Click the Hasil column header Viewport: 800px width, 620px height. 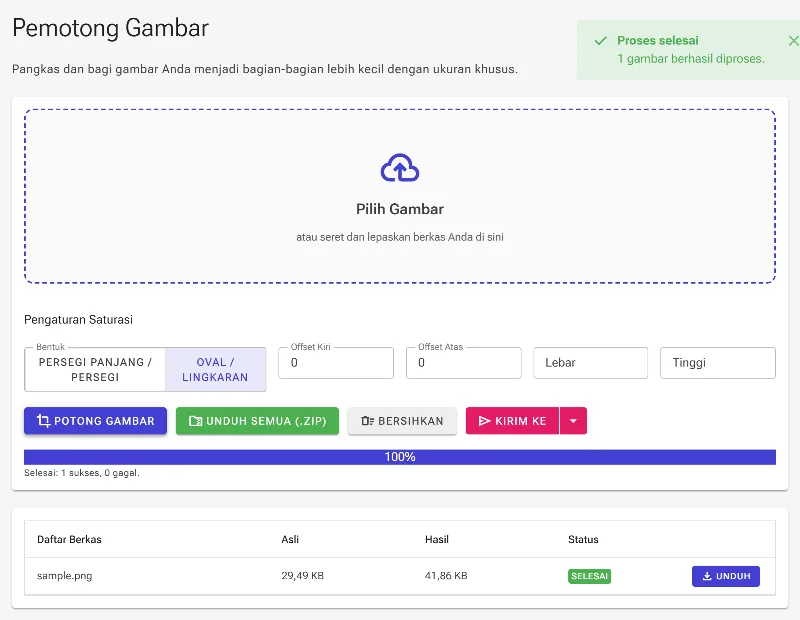pyautogui.click(x=437, y=539)
